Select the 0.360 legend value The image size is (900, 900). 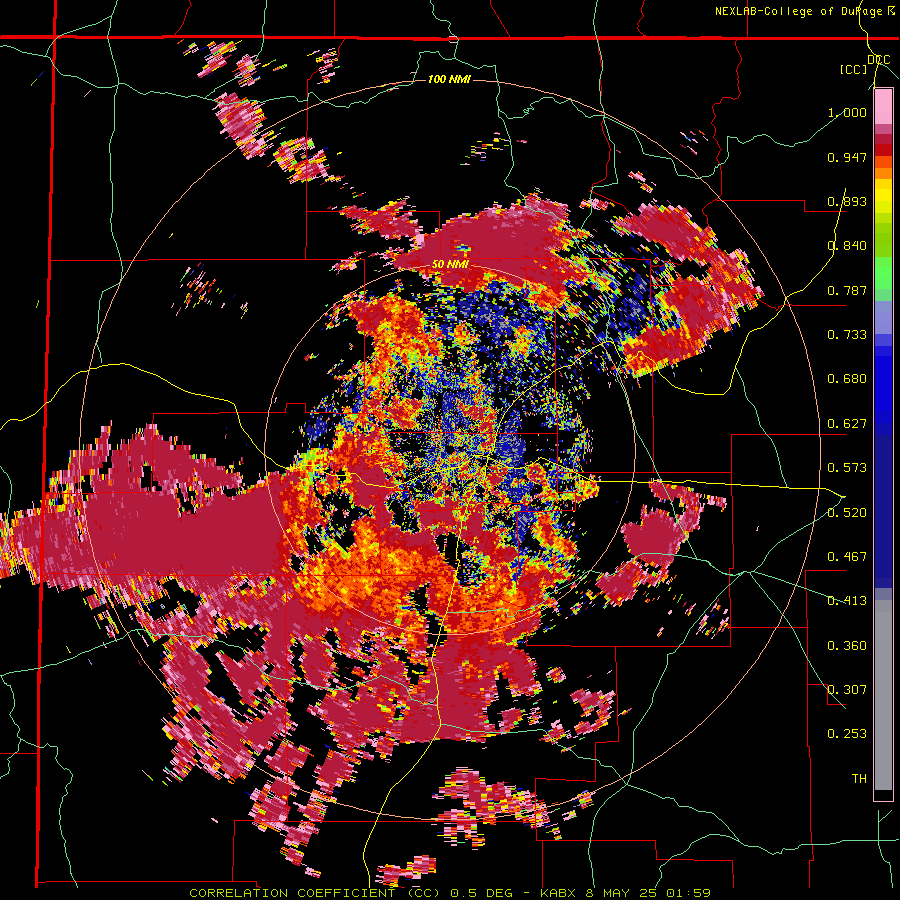(x=847, y=646)
